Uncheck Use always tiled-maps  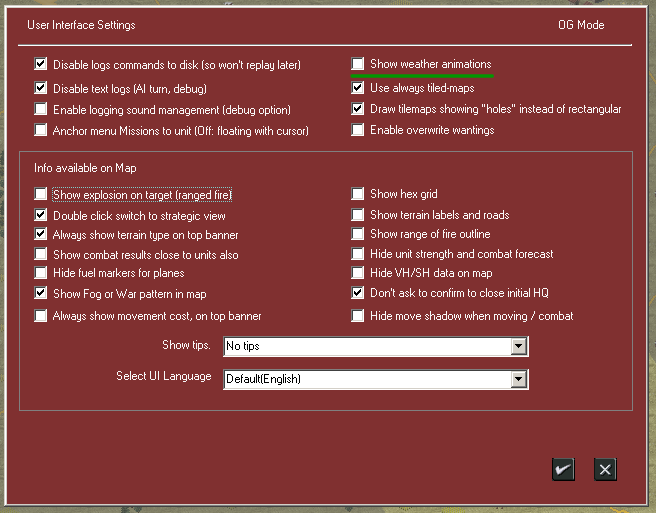tap(358, 87)
